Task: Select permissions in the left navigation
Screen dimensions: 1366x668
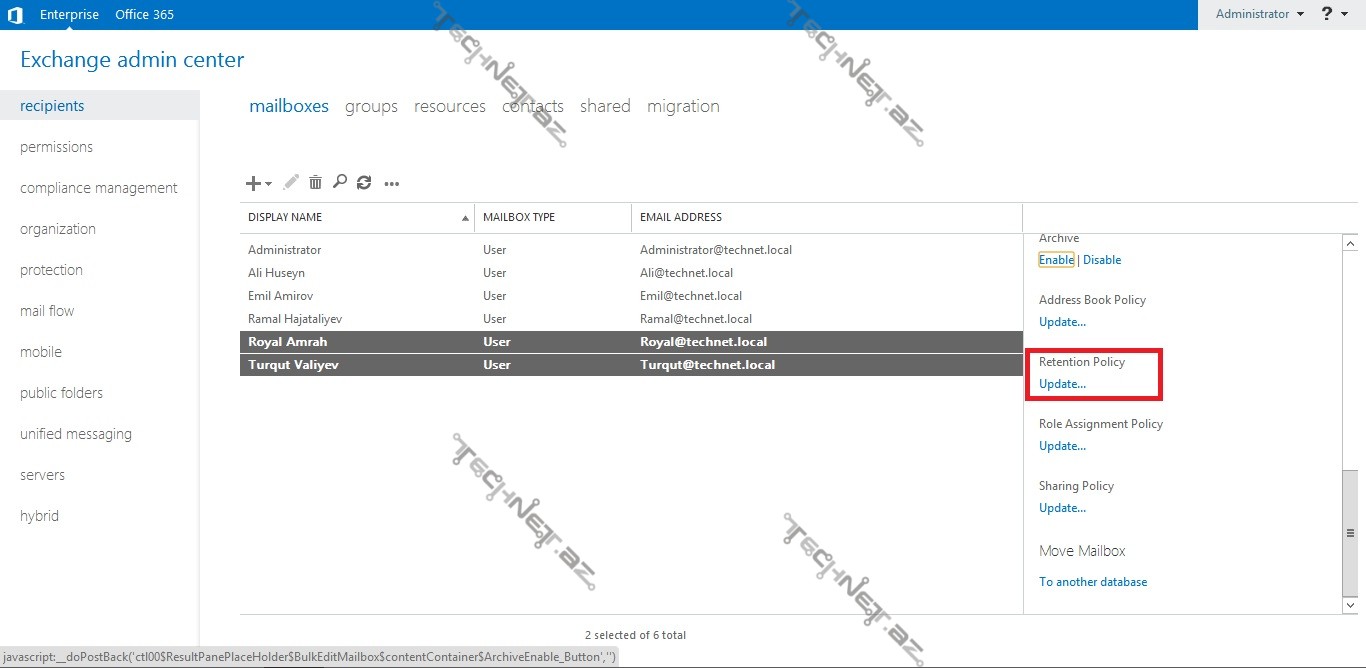Action: (x=56, y=147)
